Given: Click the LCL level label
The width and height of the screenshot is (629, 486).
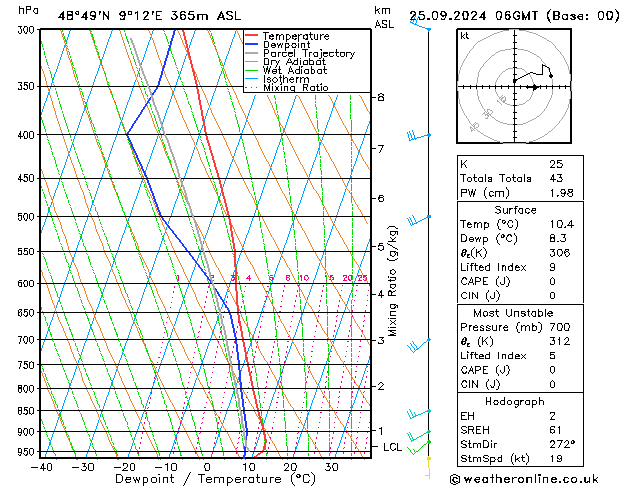Looking at the screenshot, I should pyautogui.click(x=392, y=447).
